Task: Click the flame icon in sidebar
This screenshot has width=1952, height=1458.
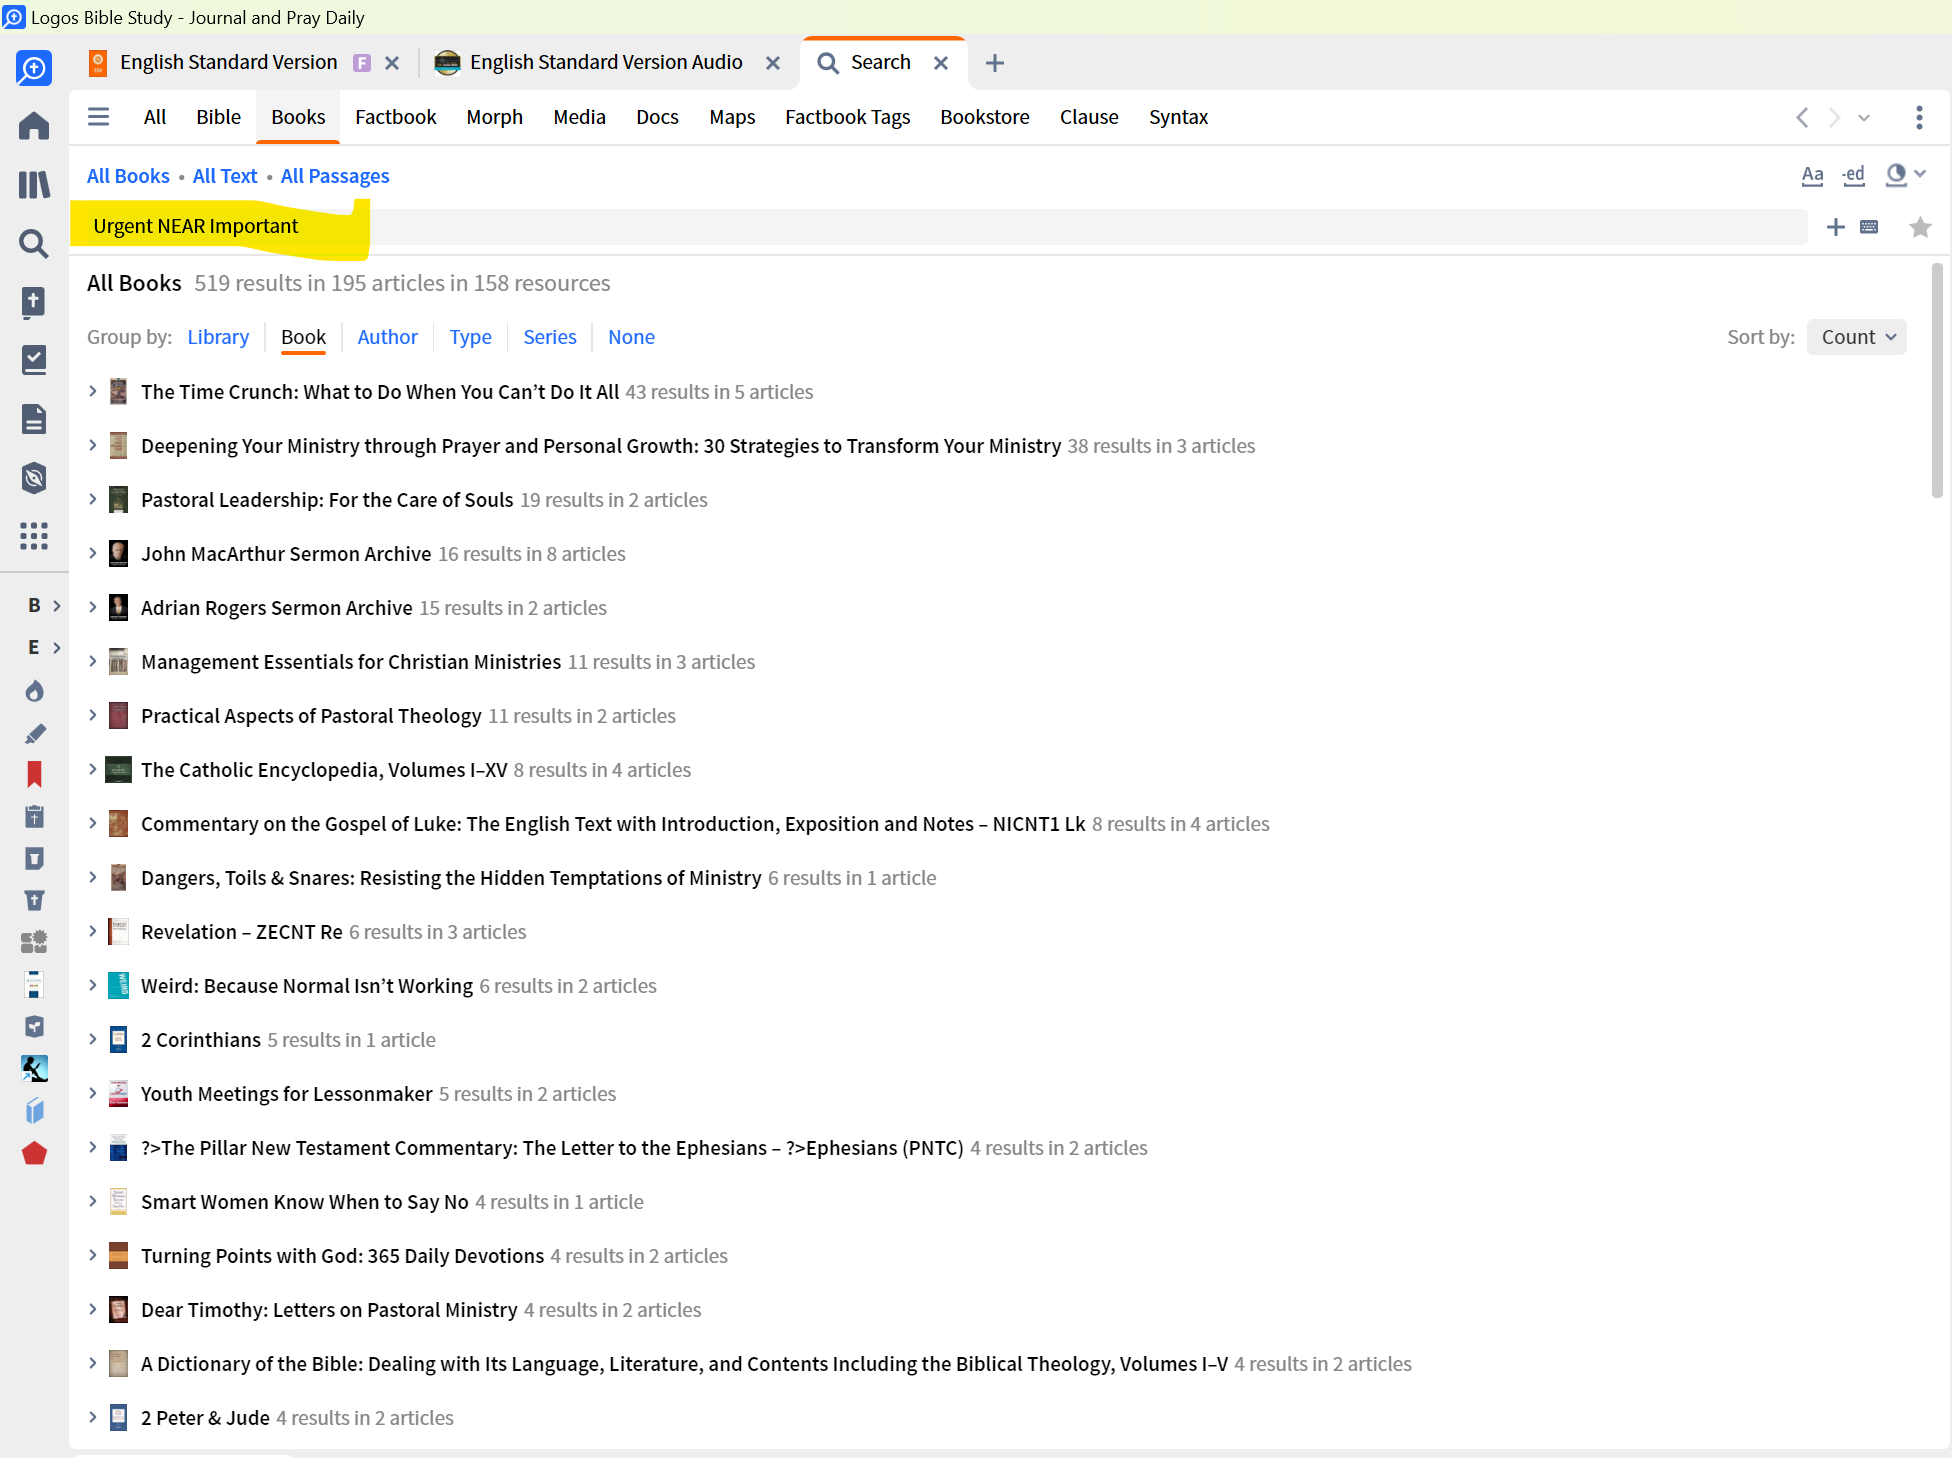Action: coord(34,691)
